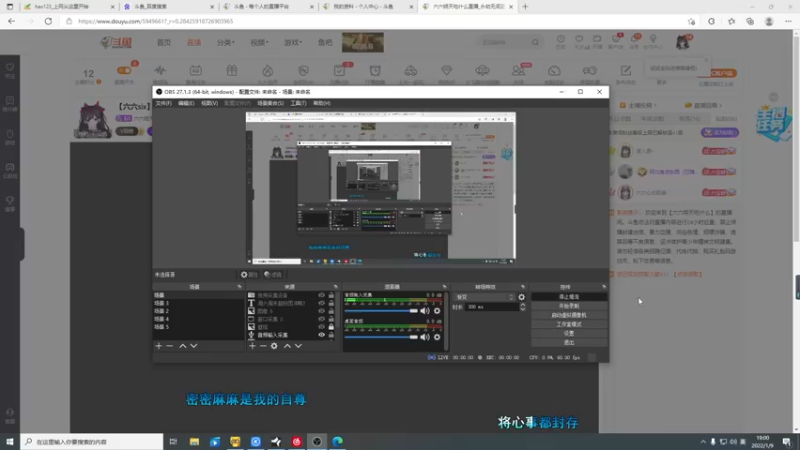Screen dimensions: 800x450
Task: Adjust 音频输入采集 volume slider
Action: click(x=381, y=311)
